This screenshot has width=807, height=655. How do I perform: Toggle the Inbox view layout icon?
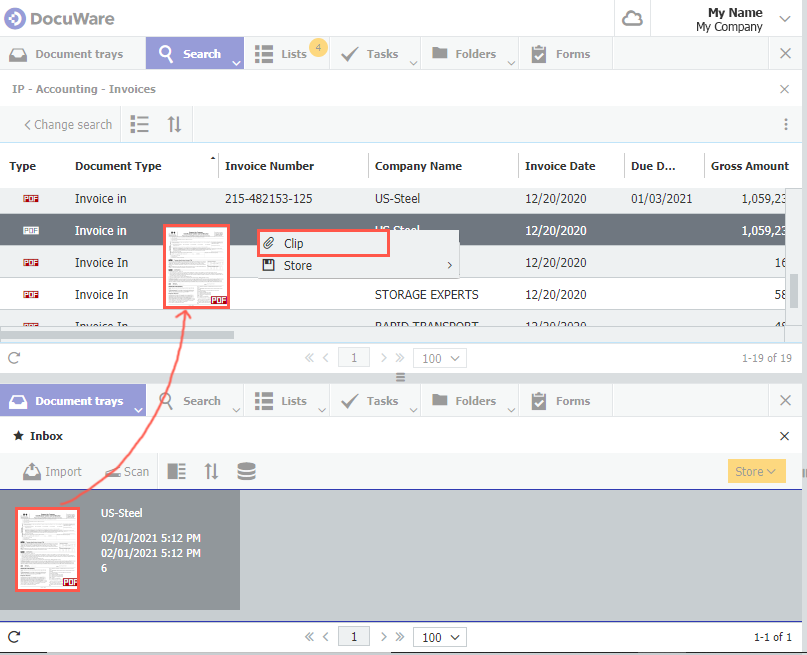click(177, 471)
